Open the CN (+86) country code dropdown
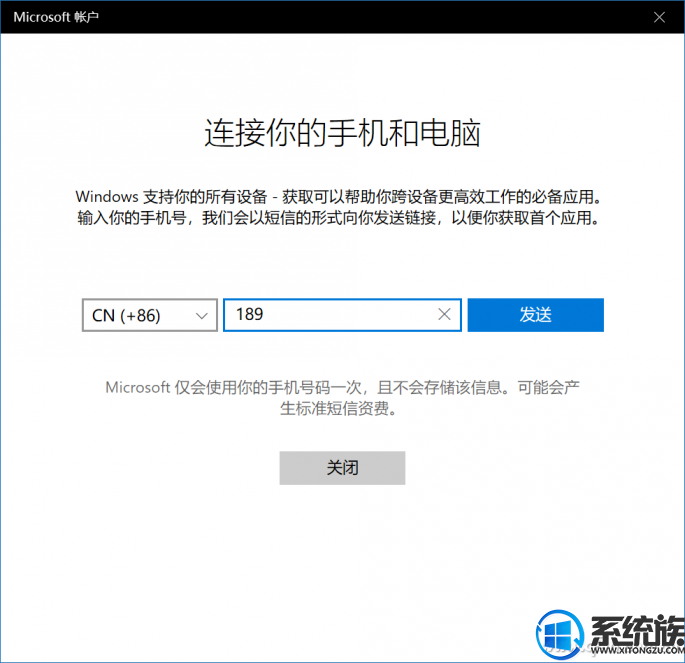 (x=149, y=315)
